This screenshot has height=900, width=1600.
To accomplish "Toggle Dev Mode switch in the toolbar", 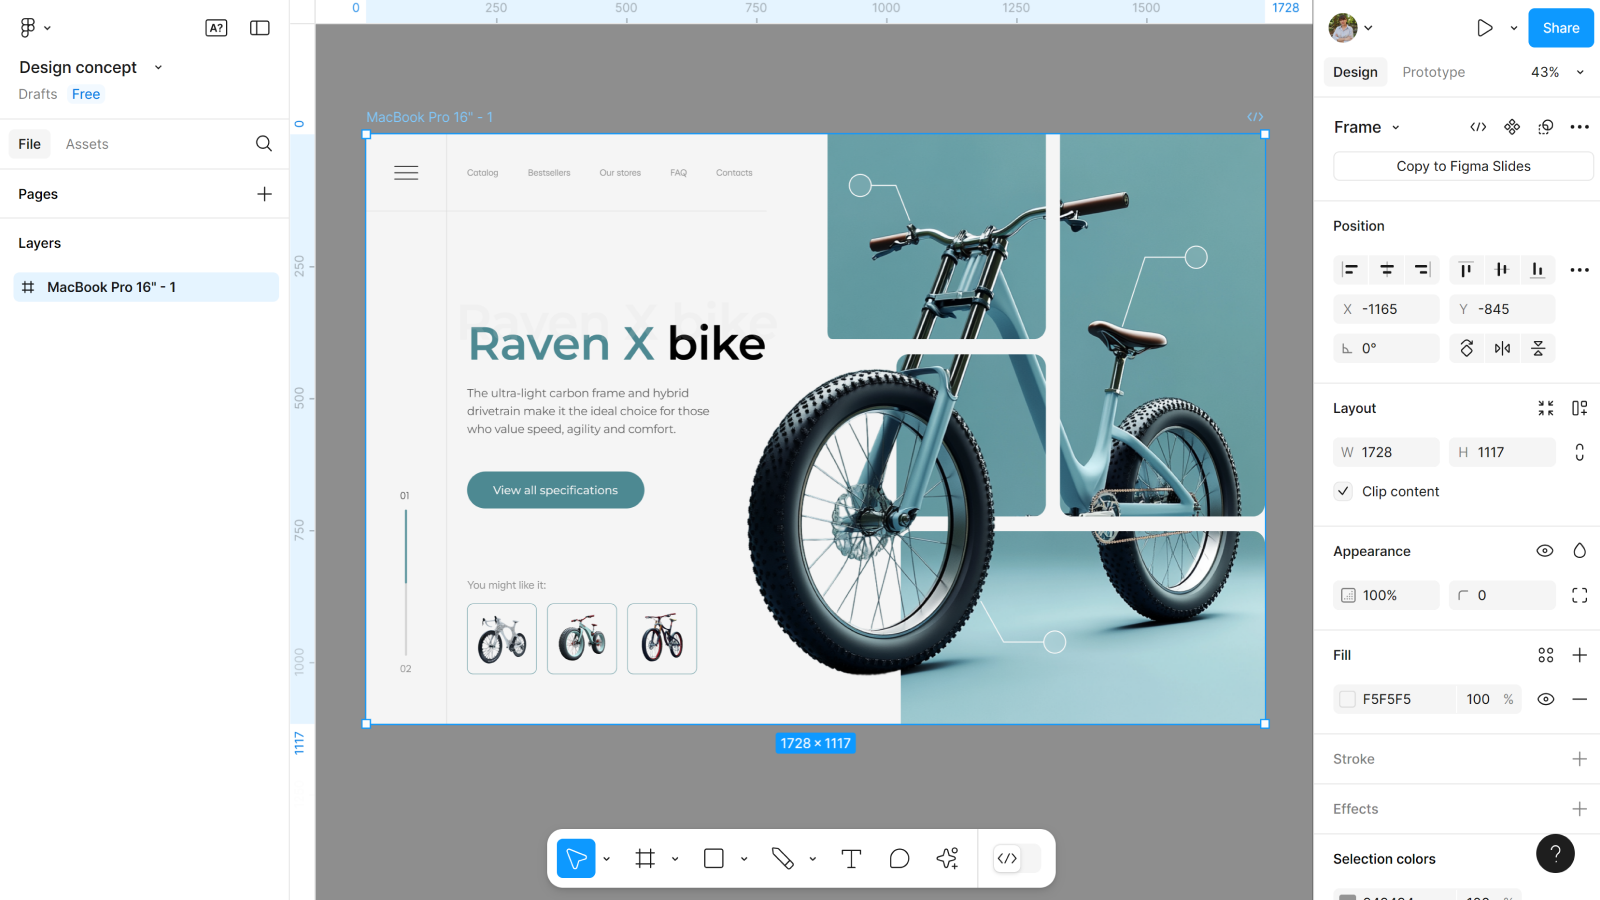I will pyautogui.click(x=1016, y=859).
